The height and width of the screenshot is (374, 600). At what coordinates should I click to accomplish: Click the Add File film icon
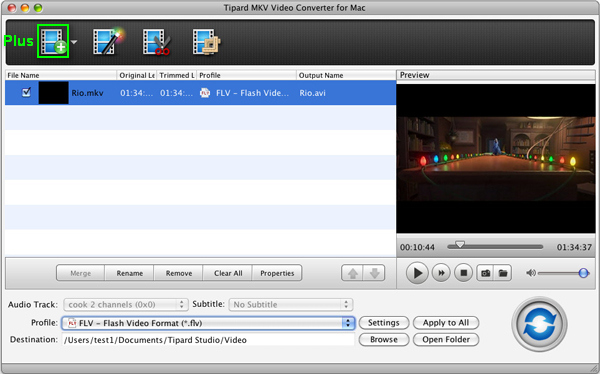[x=53, y=41]
